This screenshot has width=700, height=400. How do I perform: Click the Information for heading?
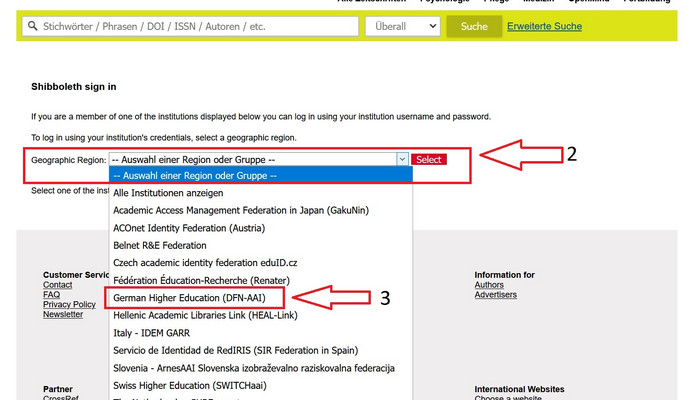pos(504,275)
